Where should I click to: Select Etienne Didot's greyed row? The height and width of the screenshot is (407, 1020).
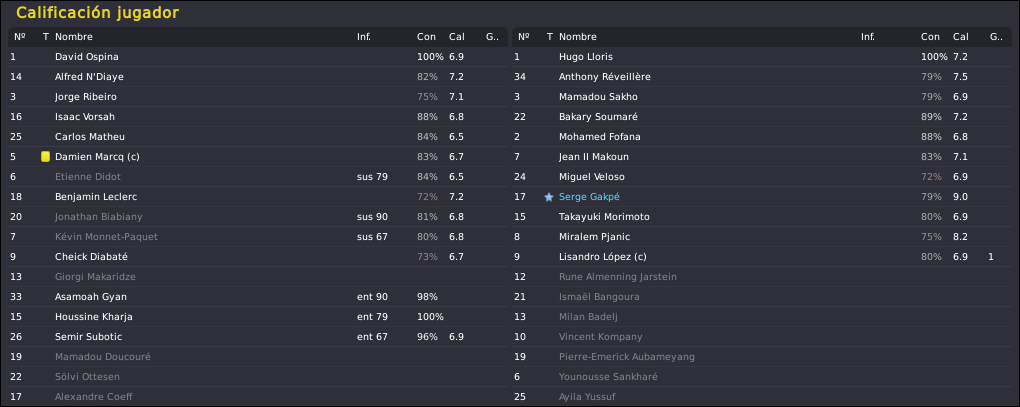pos(258,177)
